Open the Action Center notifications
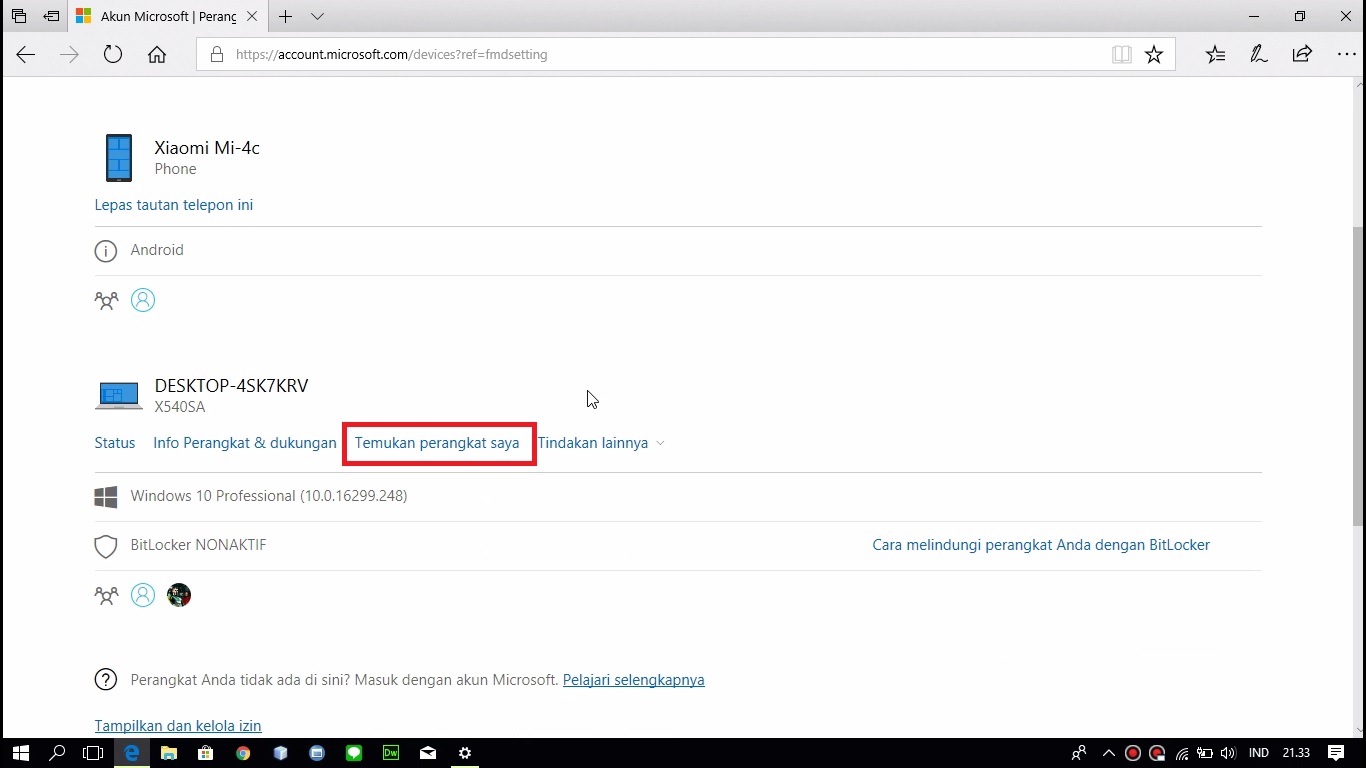 pos(1336,753)
